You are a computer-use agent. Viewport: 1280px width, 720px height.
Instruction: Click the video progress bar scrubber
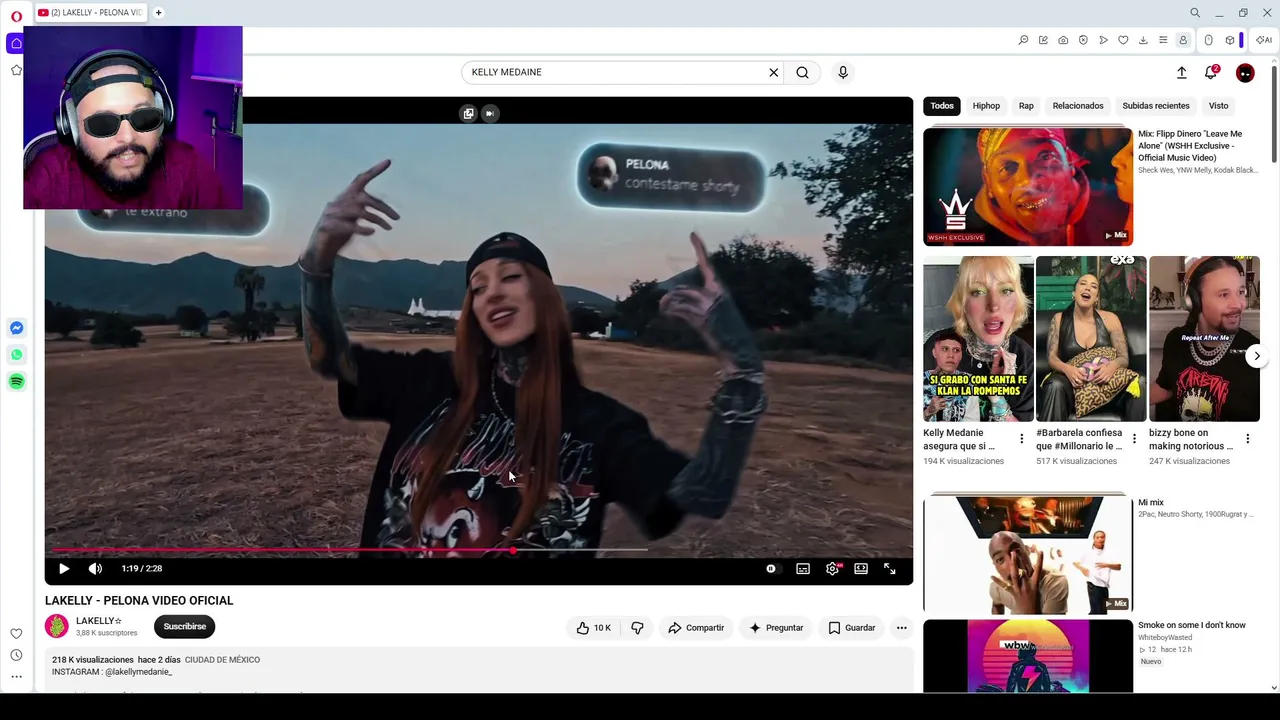pyautogui.click(x=513, y=550)
